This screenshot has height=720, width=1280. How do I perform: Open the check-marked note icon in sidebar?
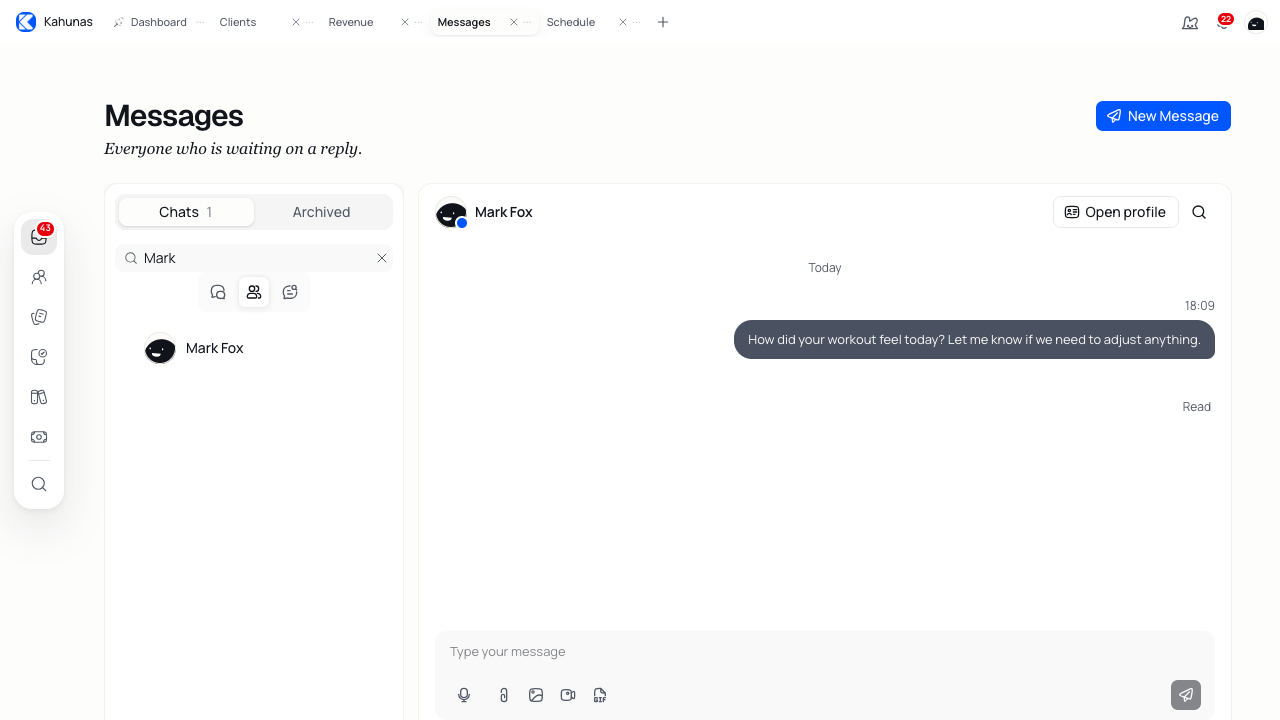click(x=39, y=357)
